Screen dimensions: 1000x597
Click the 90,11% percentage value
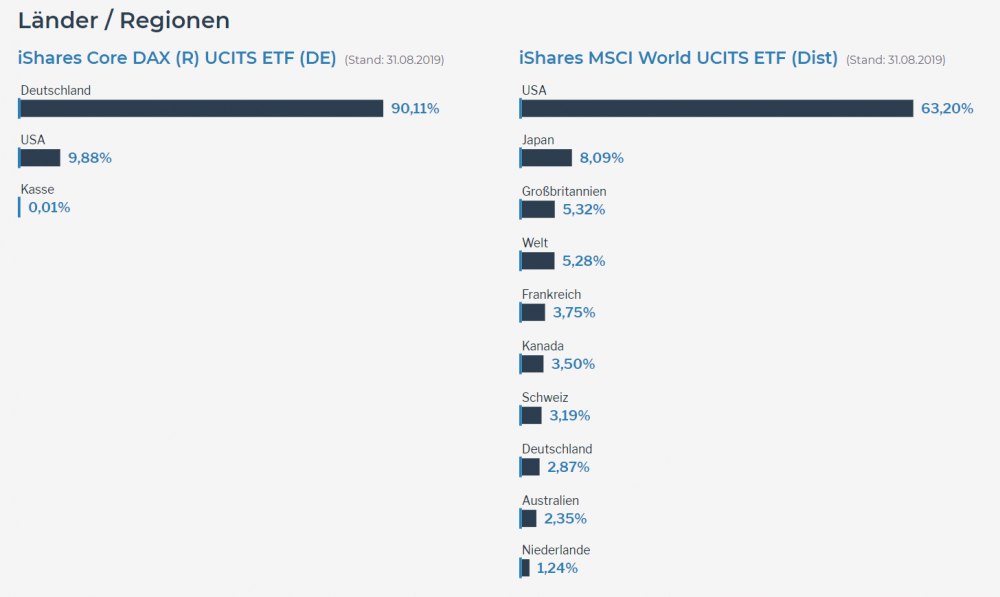coord(415,108)
